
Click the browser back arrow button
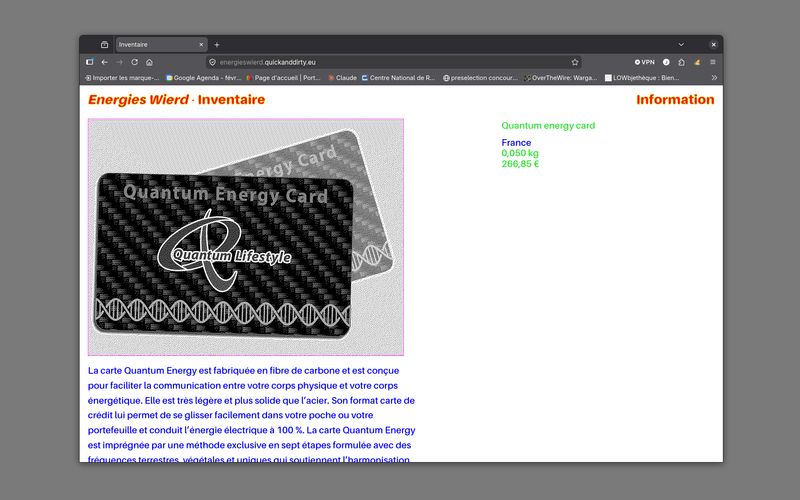pos(104,62)
